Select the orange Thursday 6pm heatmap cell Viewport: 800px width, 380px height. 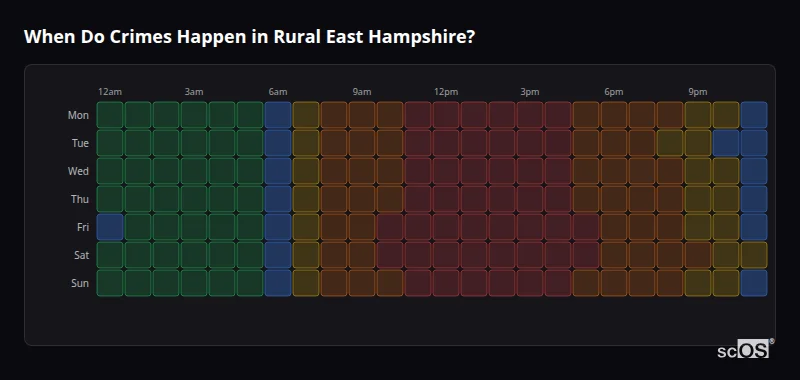(x=614, y=199)
